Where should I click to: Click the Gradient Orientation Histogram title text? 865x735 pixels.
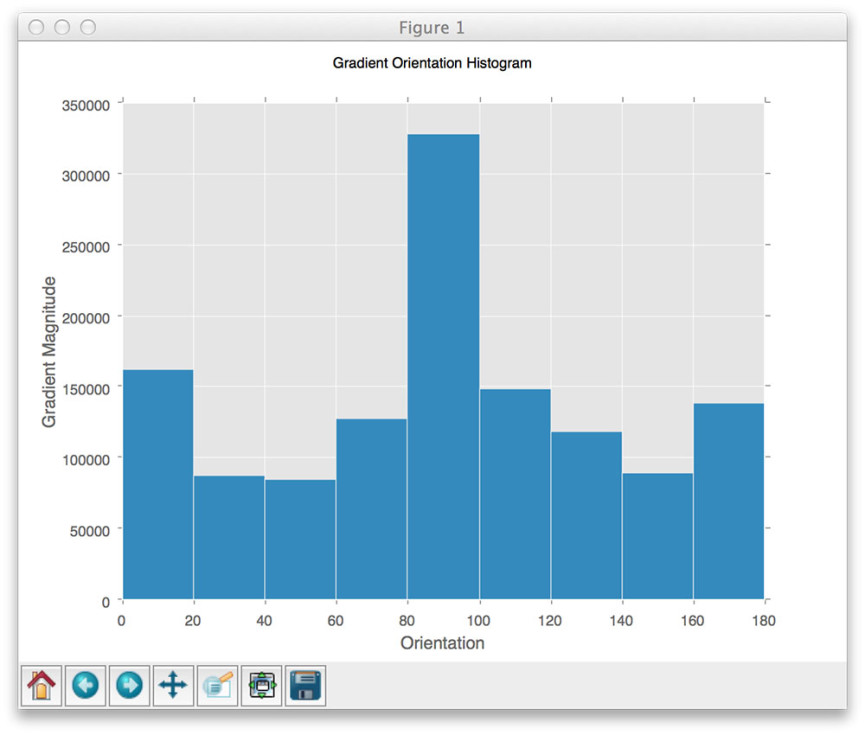[x=432, y=63]
